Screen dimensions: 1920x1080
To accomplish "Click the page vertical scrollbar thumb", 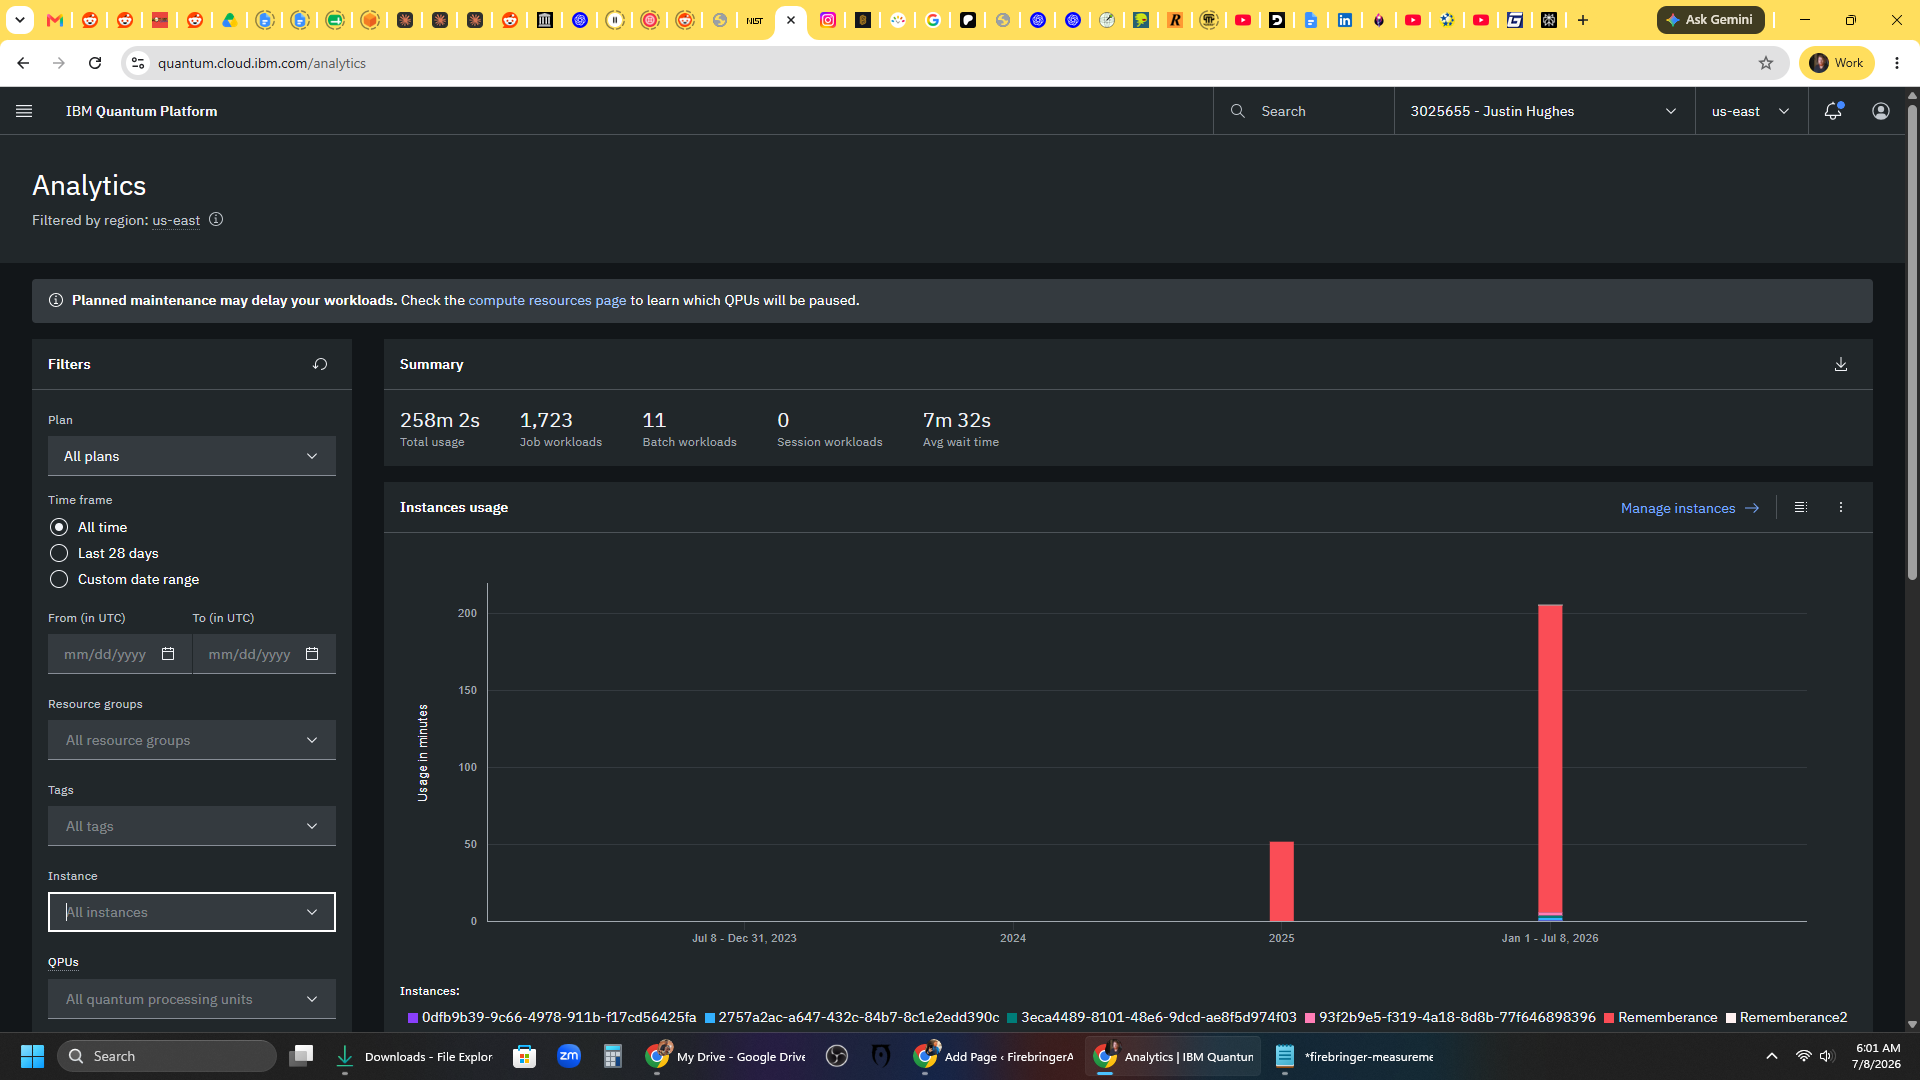I will click(1912, 340).
